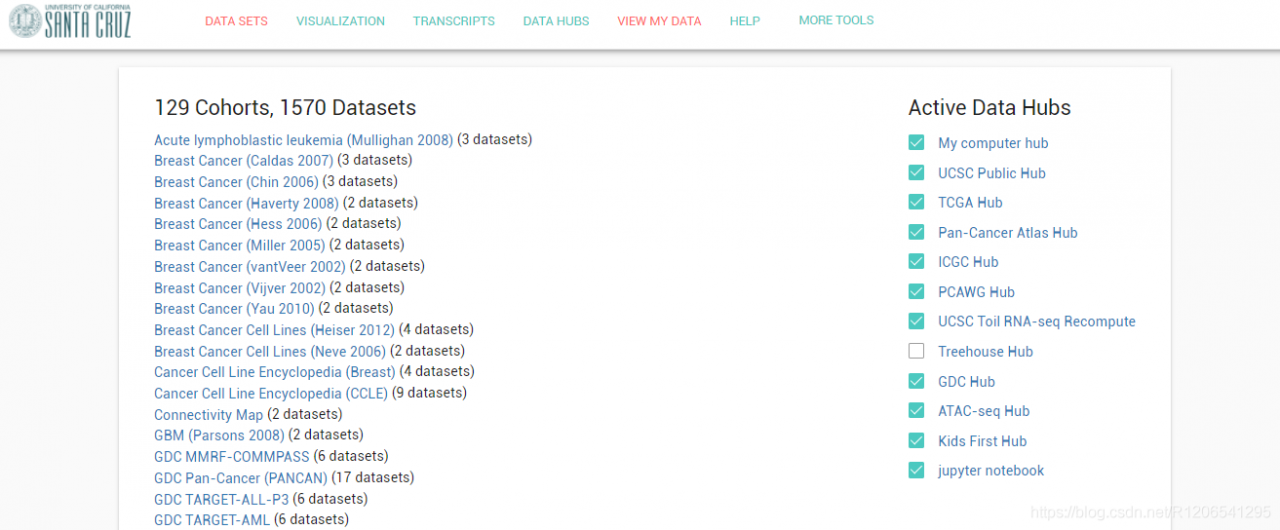The height and width of the screenshot is (530, 1280).
Task: Uncheck UCSC Toil RNA-seq Recompute checkbox
Action: tap(916, 321)
